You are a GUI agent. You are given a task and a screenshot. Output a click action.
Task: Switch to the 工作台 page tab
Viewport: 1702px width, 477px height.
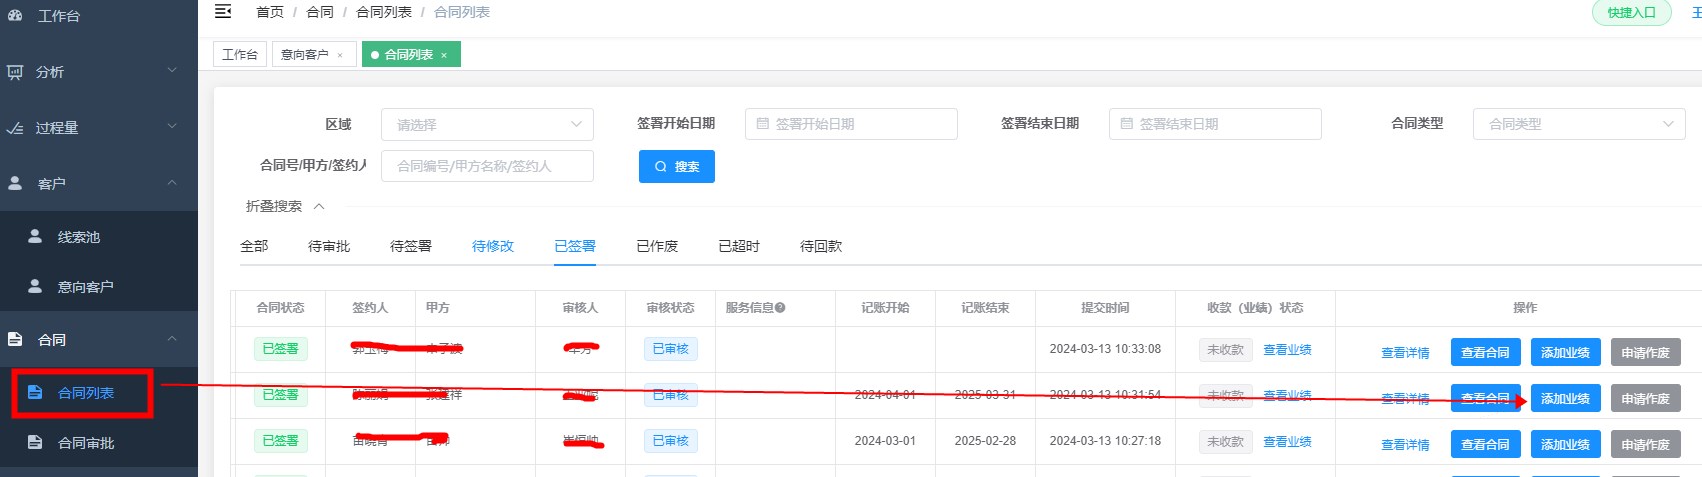[x=240, y=54]
